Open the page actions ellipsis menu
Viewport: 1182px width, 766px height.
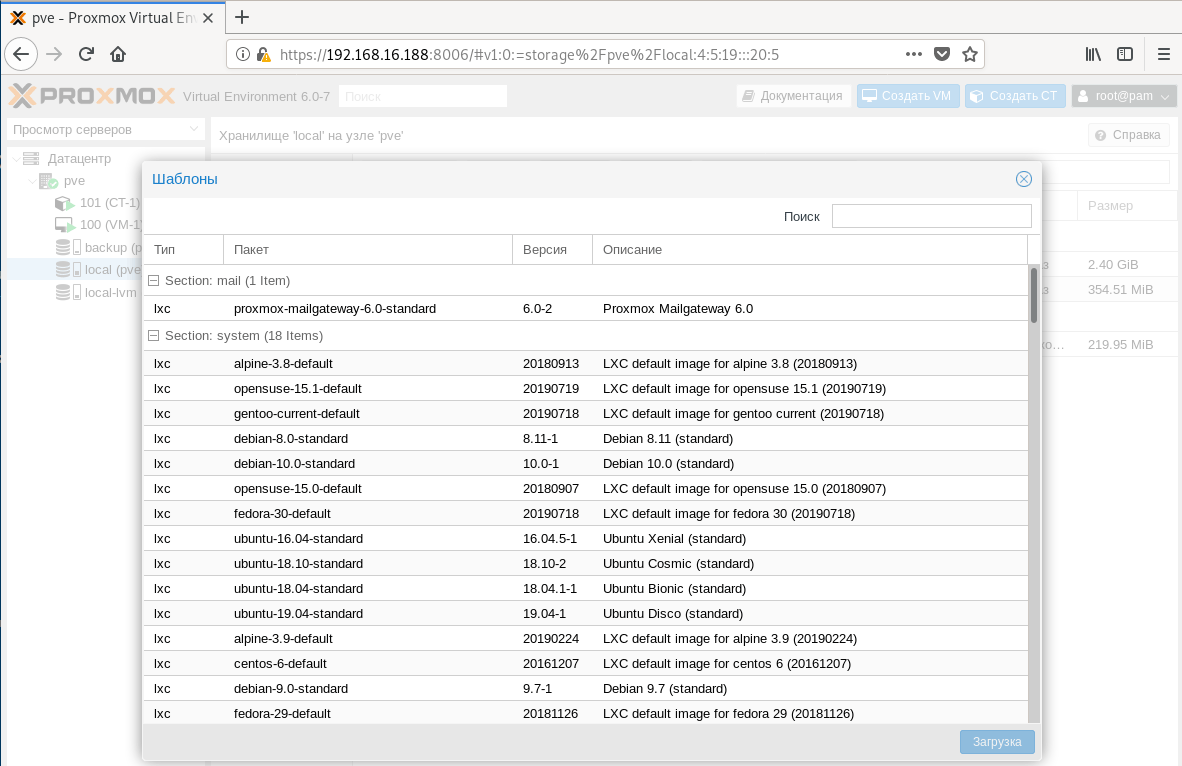pyautogui.click(x=913, y=54)
